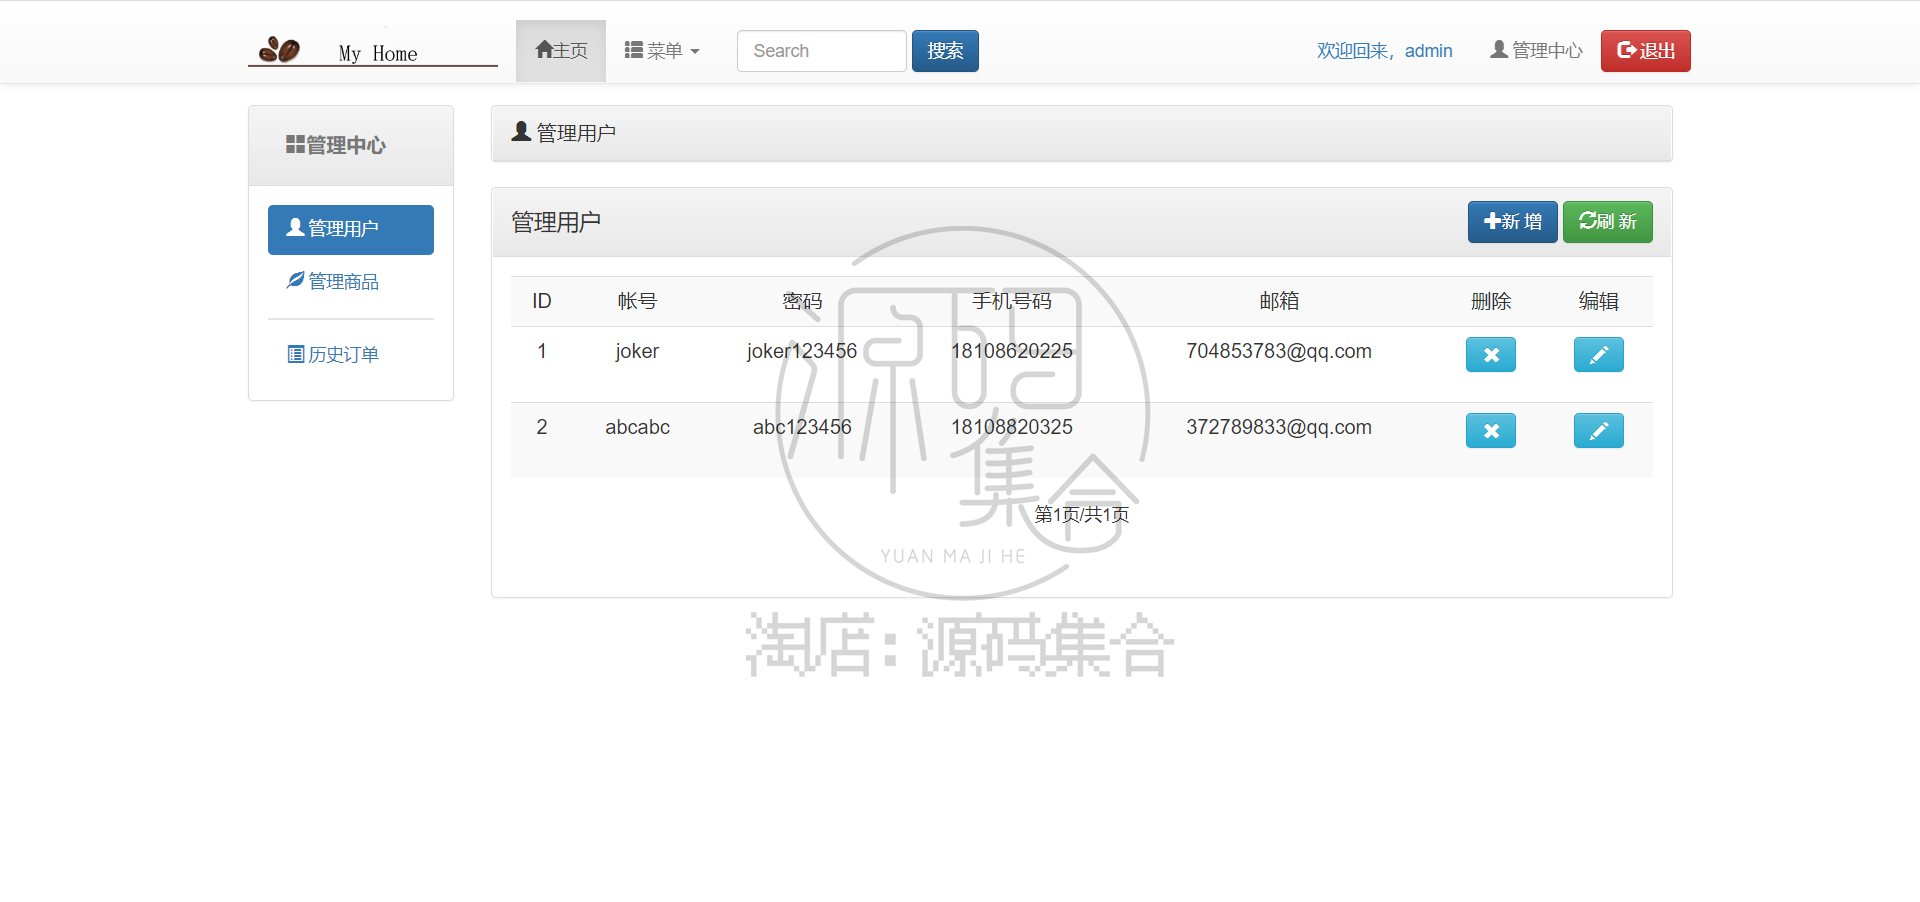
Task: Click the 邮箱 column header
Action: pyautogui.click(x=1279, y=301)
